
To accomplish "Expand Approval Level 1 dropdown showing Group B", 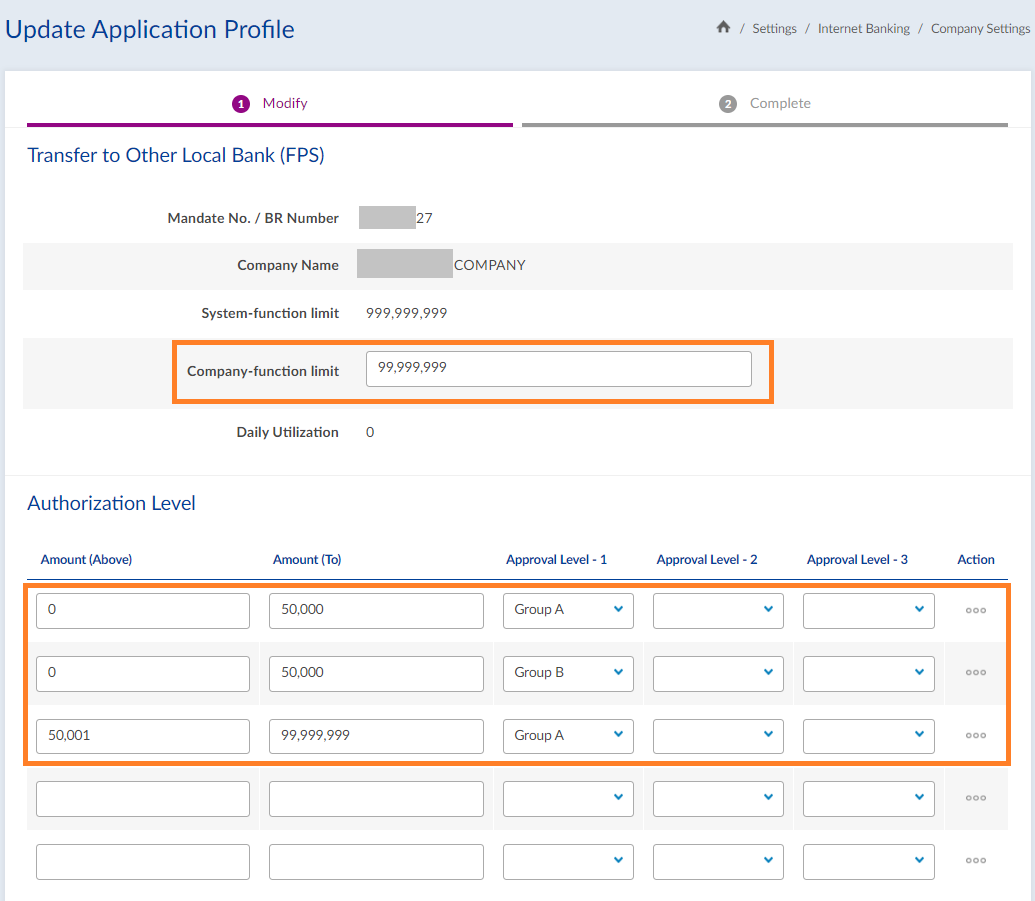I will coord(568,673).
